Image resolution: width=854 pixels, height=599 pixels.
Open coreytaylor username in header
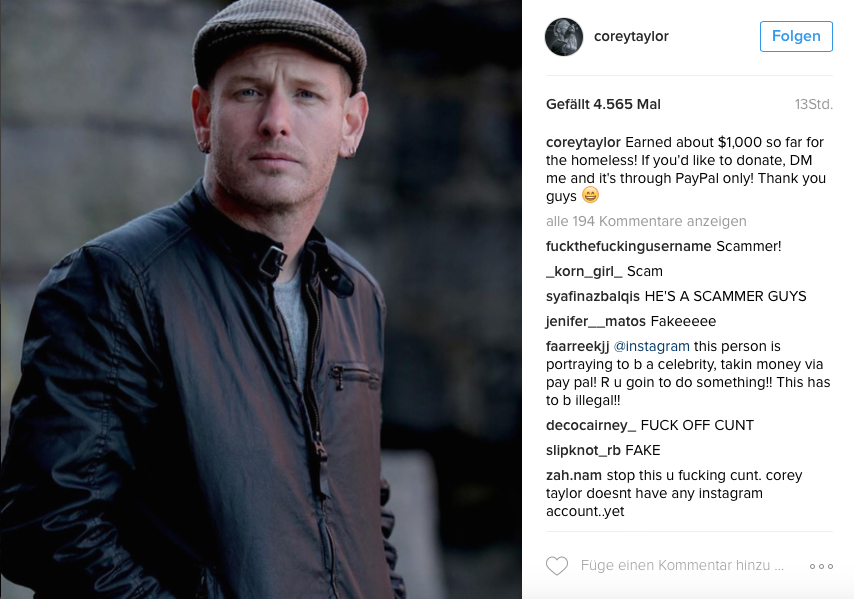pos(631,36)
